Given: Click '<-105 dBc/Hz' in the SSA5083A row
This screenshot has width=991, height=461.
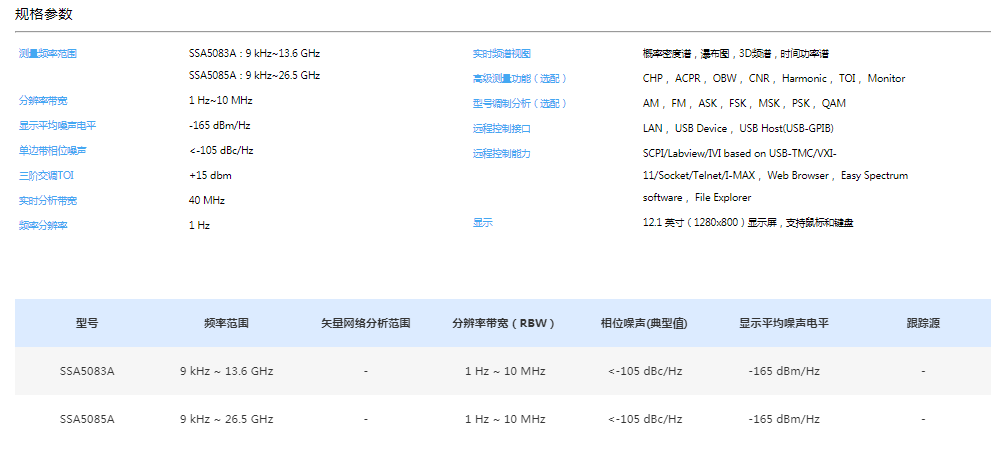Looking at the screenshot, I should pyautogui.click(x=645, y=371).
